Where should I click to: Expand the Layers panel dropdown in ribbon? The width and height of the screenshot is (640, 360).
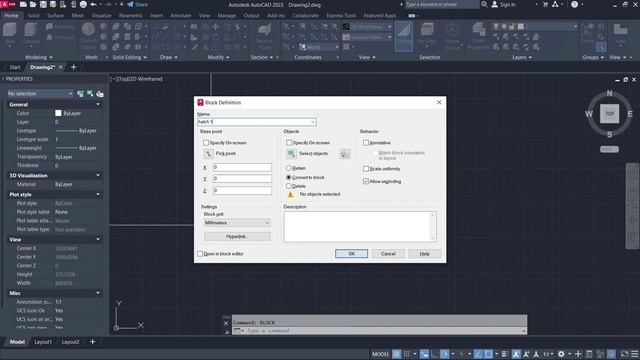[x=522, y=58]
